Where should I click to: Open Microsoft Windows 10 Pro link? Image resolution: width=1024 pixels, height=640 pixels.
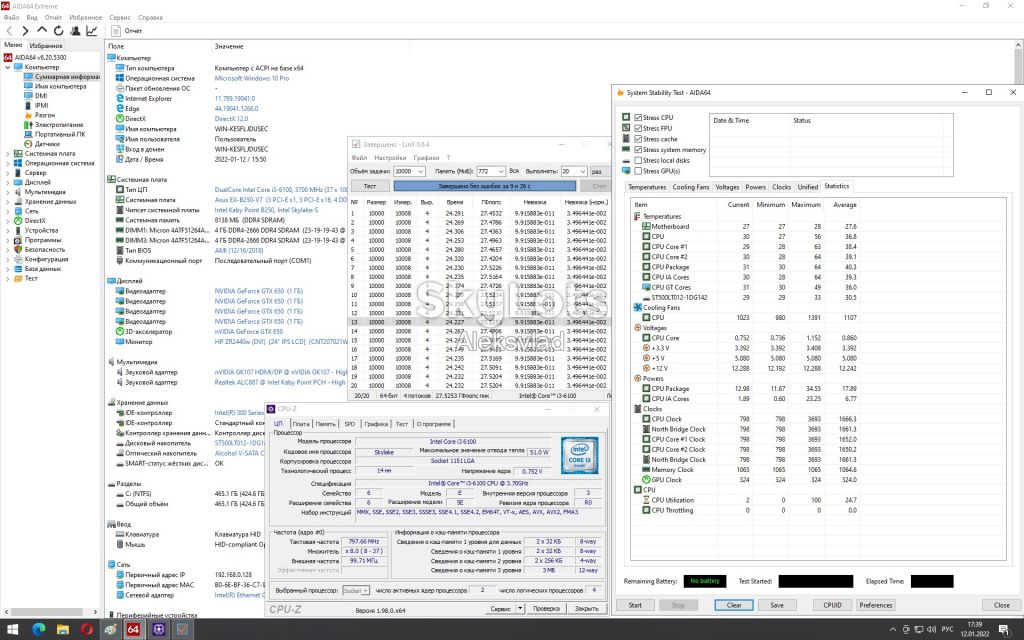251,78
